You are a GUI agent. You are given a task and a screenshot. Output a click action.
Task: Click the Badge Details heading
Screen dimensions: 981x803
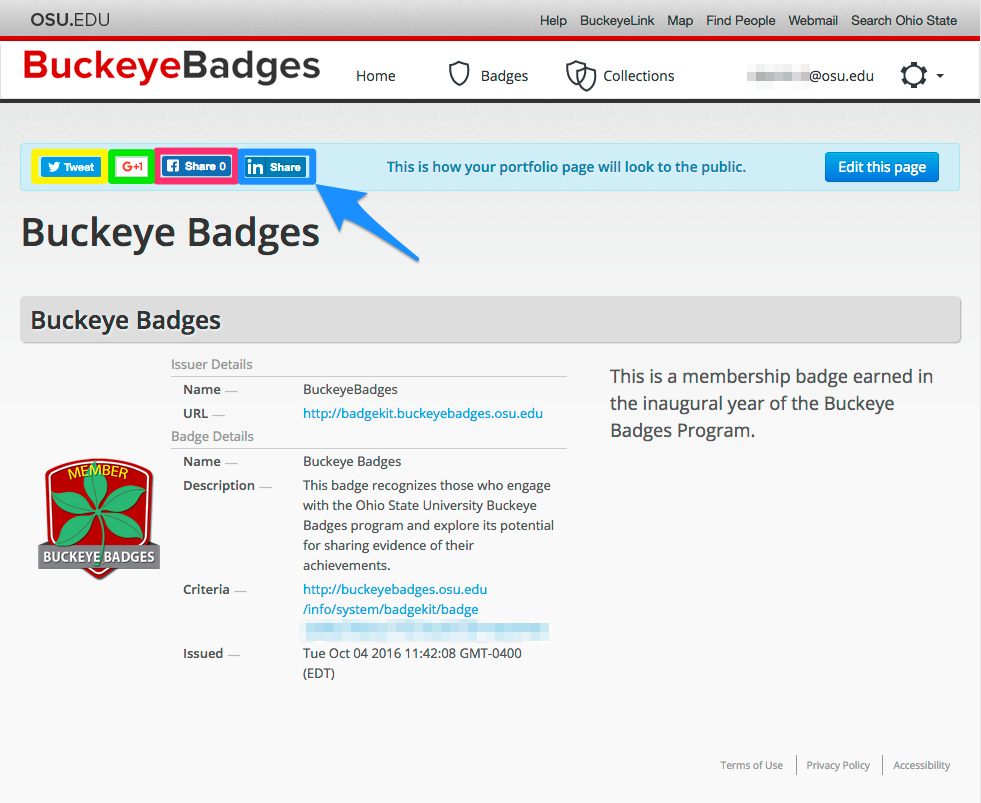[x=212, y=436]
